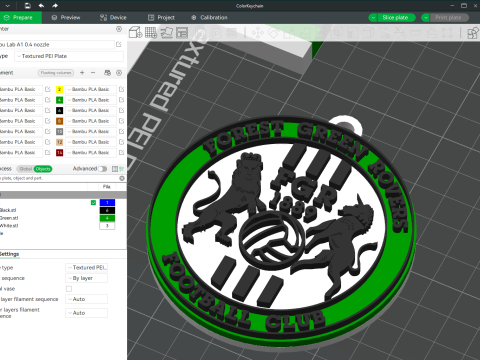Image resolution: width=480 pixels, height=360 pixels.
Task: Edit the Bambu Lab A1 0.4 nozzle preset
Action: tap(119, 44)
